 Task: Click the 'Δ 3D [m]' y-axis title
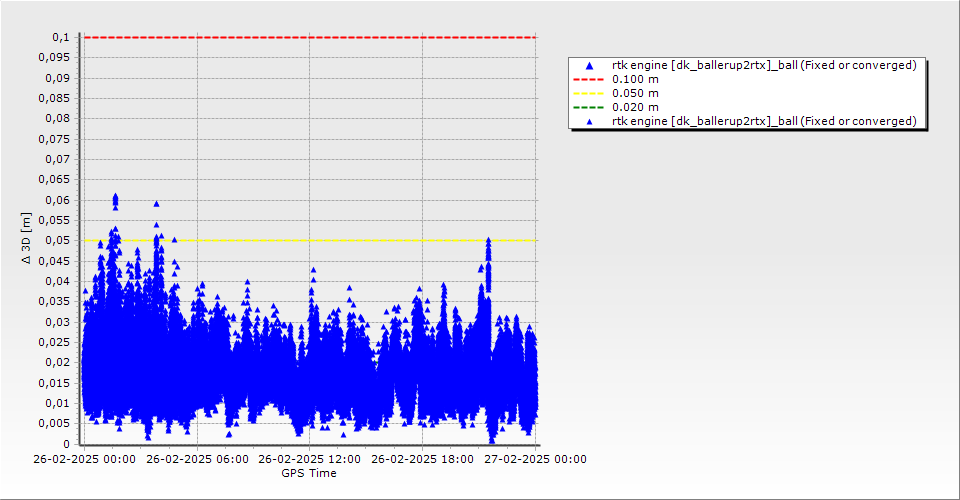coord(26,239)
